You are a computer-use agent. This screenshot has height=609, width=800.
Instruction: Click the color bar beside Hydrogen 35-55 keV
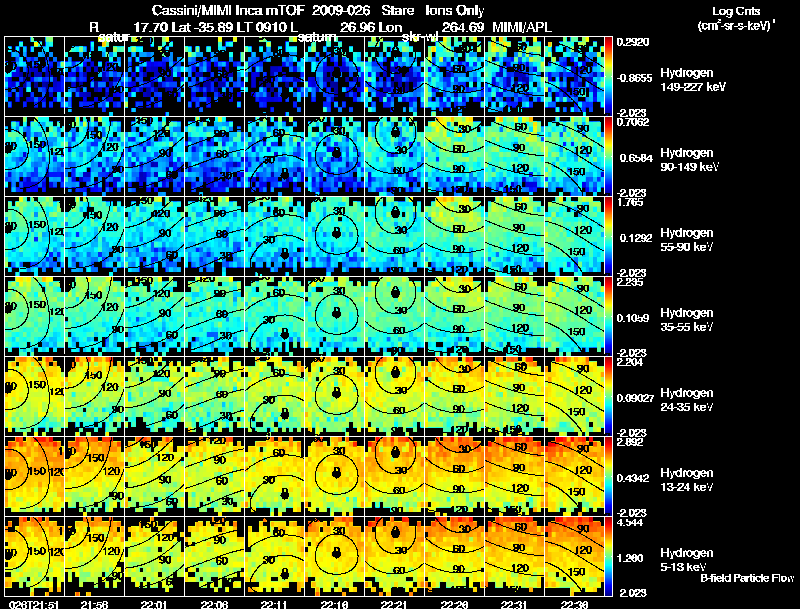point(608,316)
